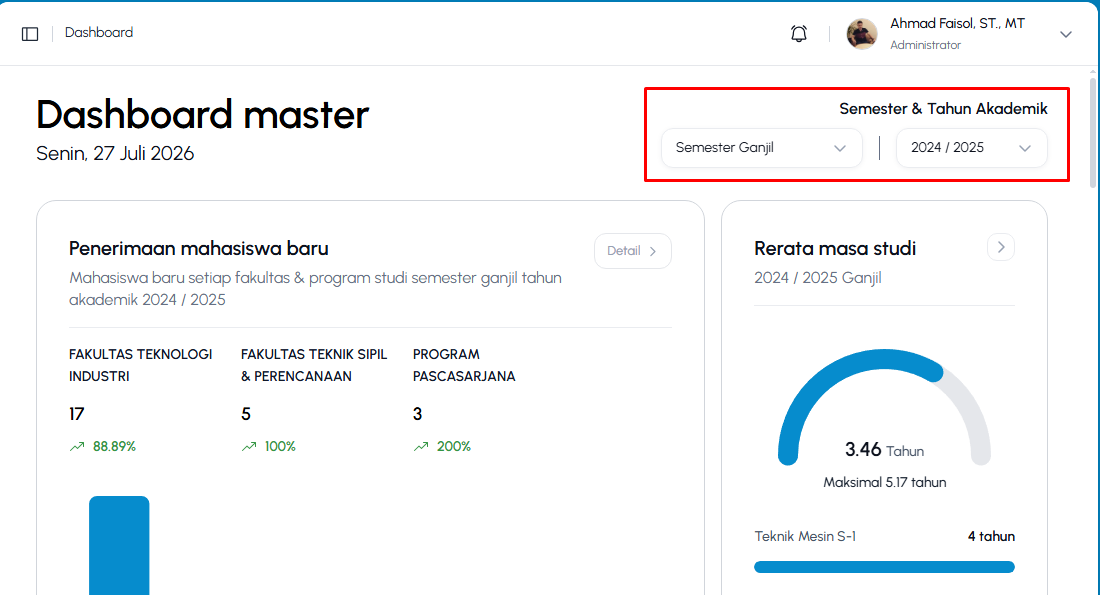Click the Detail button
The height and width of the screenshot is (595, 1100).
632,250
